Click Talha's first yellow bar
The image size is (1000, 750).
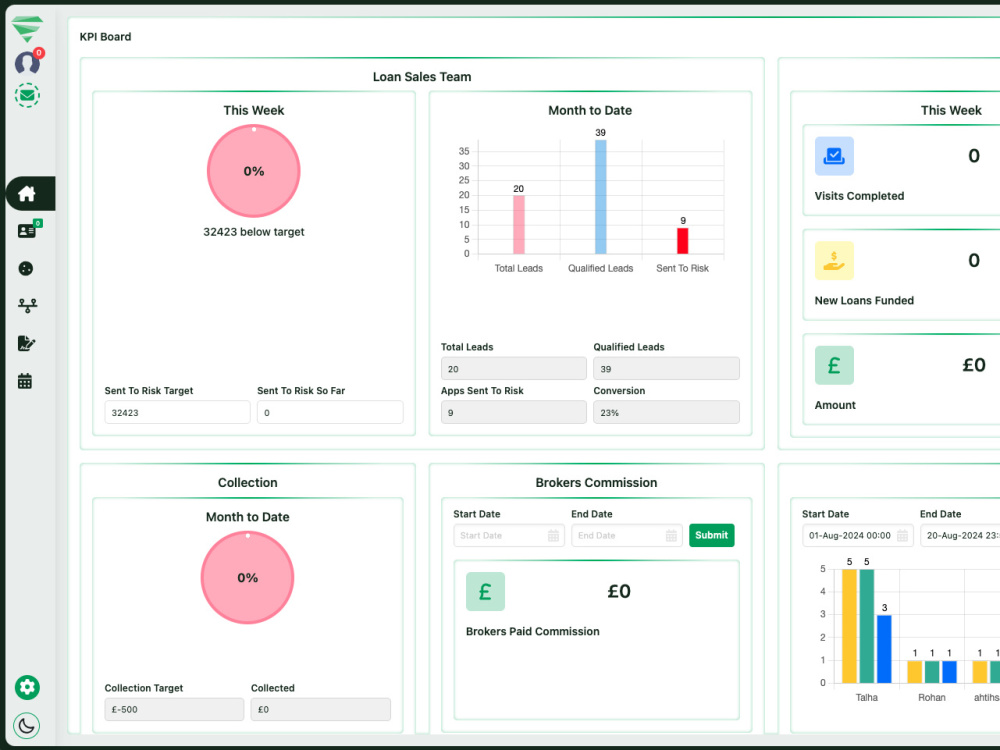click(849, 626)
